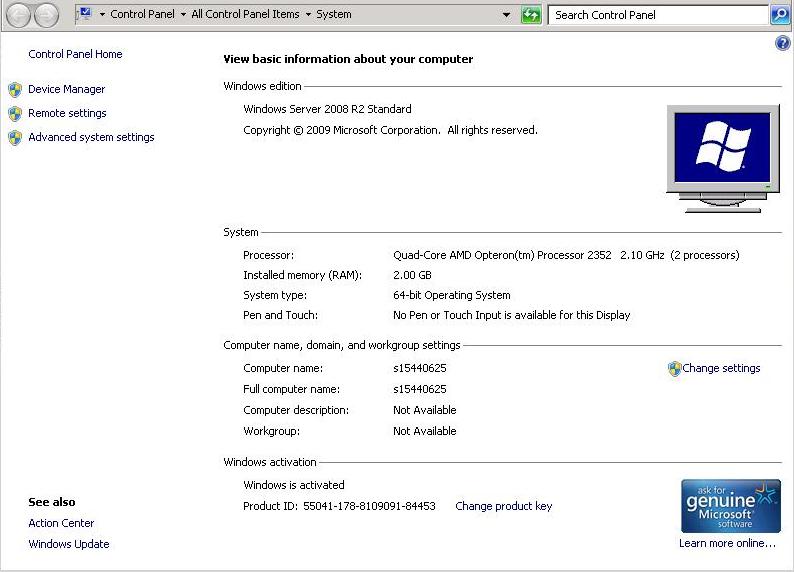The image size is (794, 572).
Task: Open Windows Update from See also
Action: (69, 544)
